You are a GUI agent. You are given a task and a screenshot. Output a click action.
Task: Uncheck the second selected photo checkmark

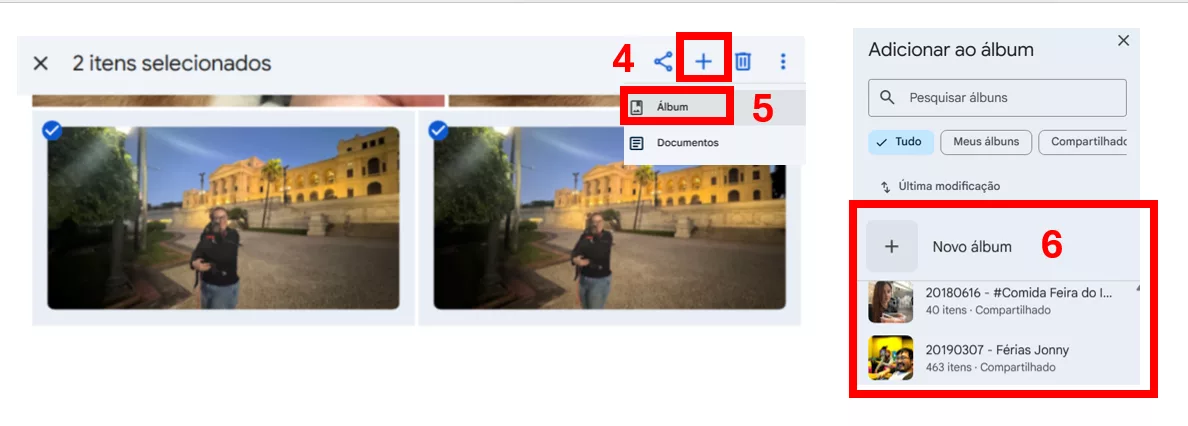click(x=439, y=130)
